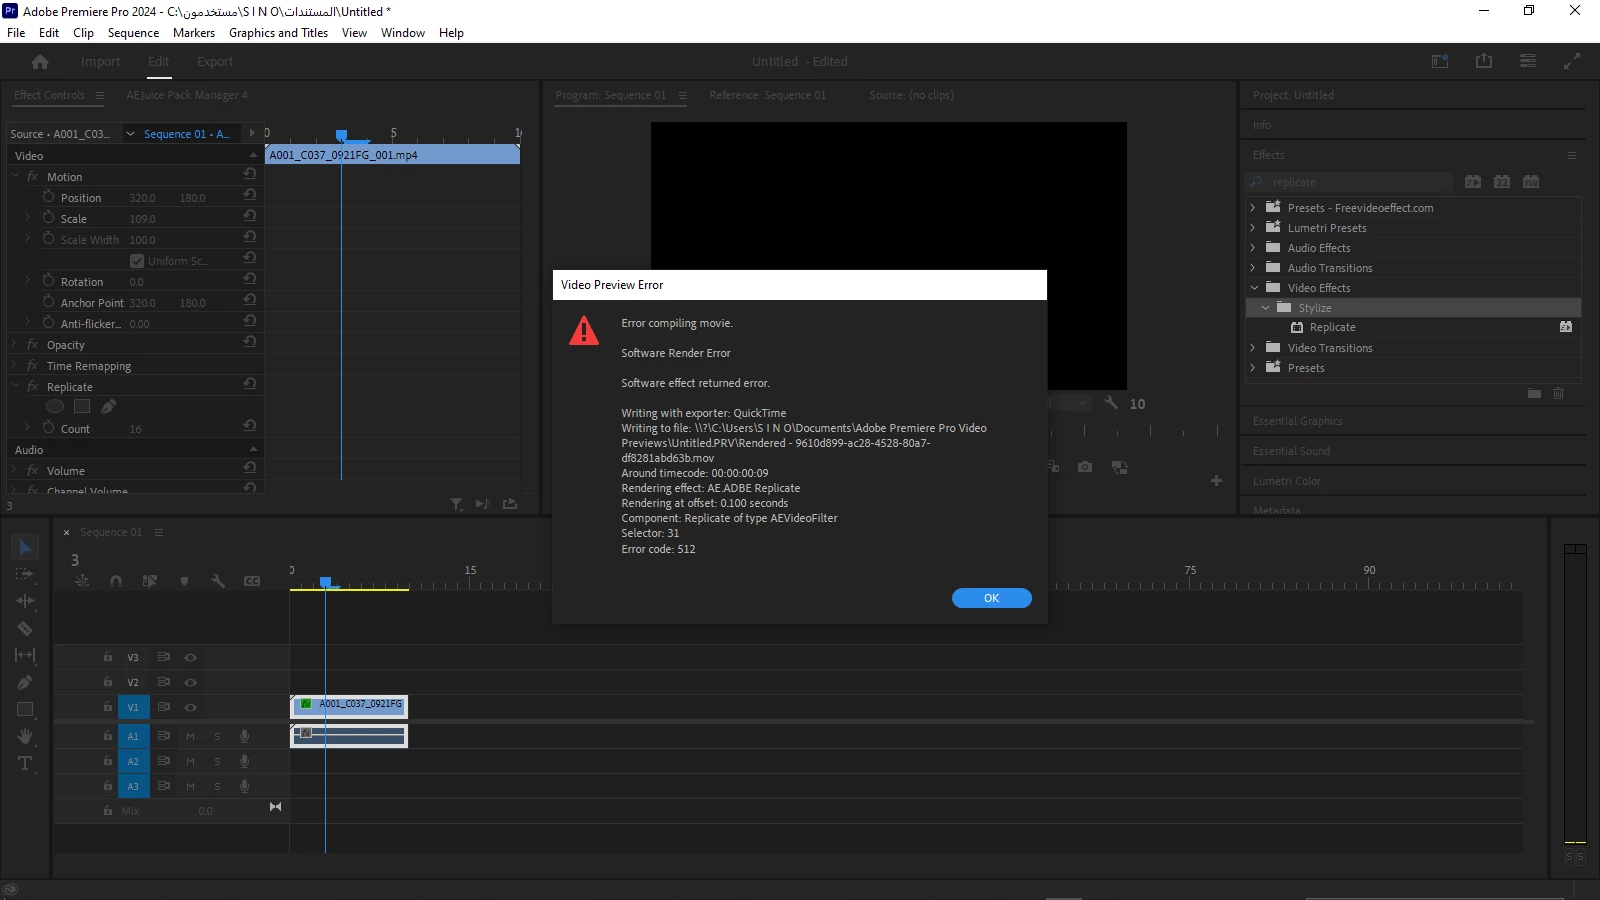Expand the Lumetri Presets folder

pyautogui.click(x=1252, y=228)
